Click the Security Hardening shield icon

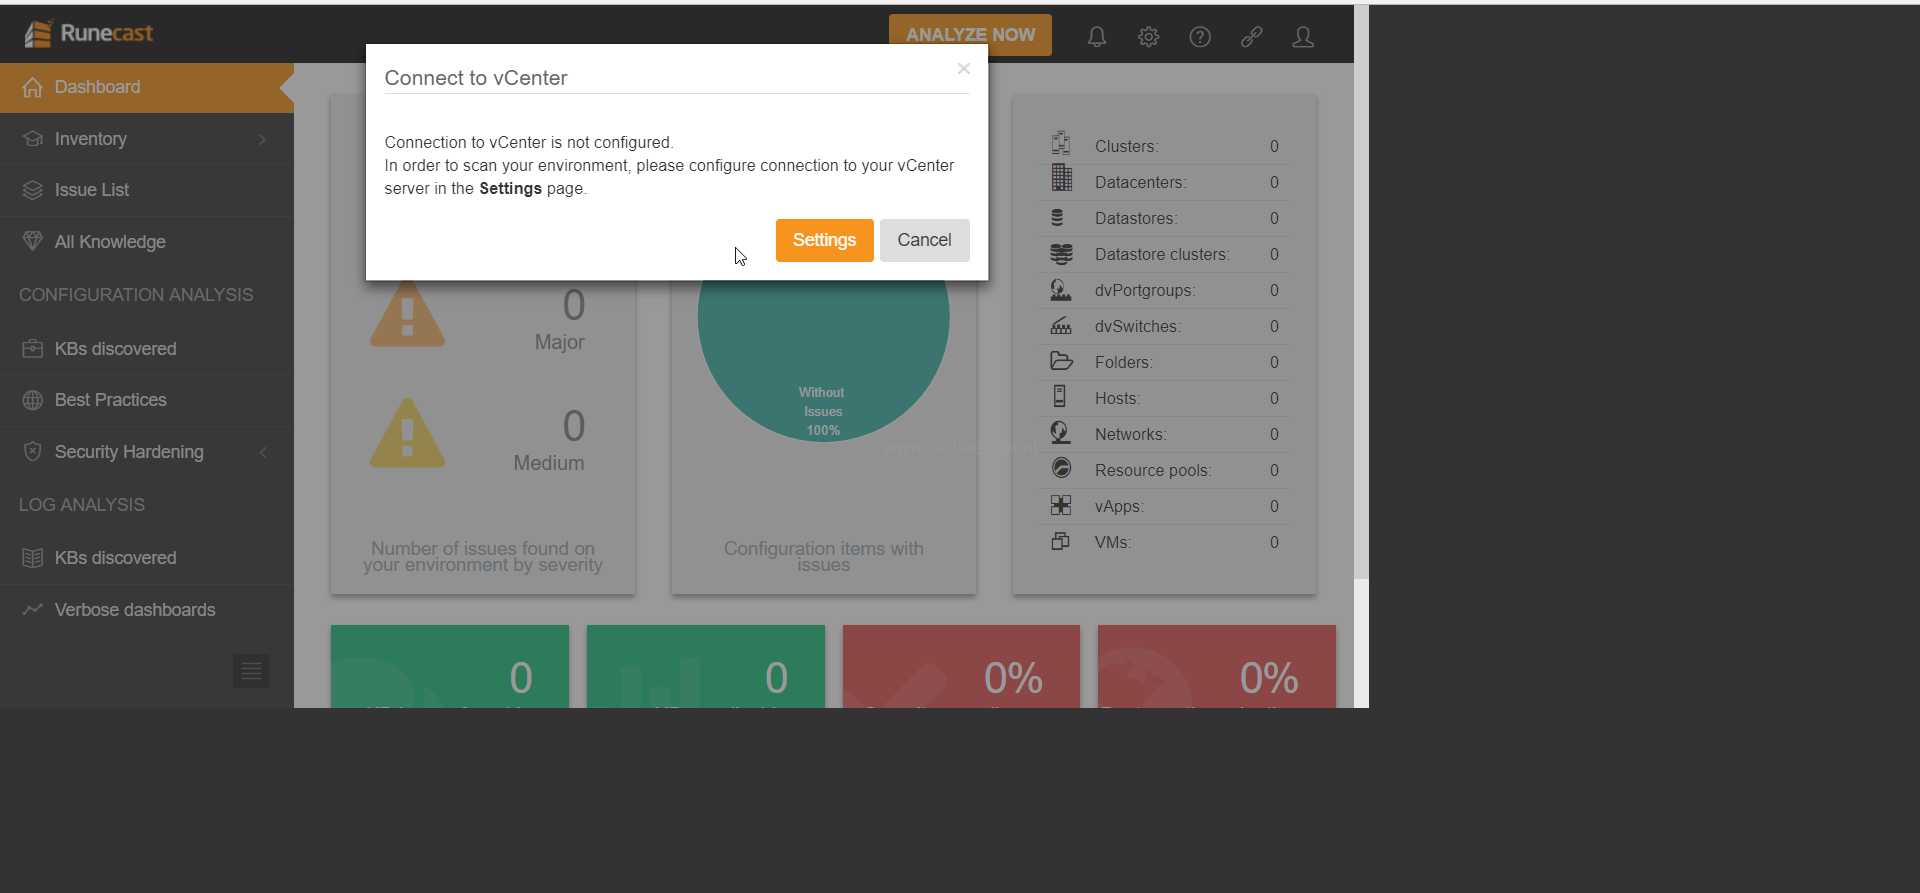coord(33,452)
